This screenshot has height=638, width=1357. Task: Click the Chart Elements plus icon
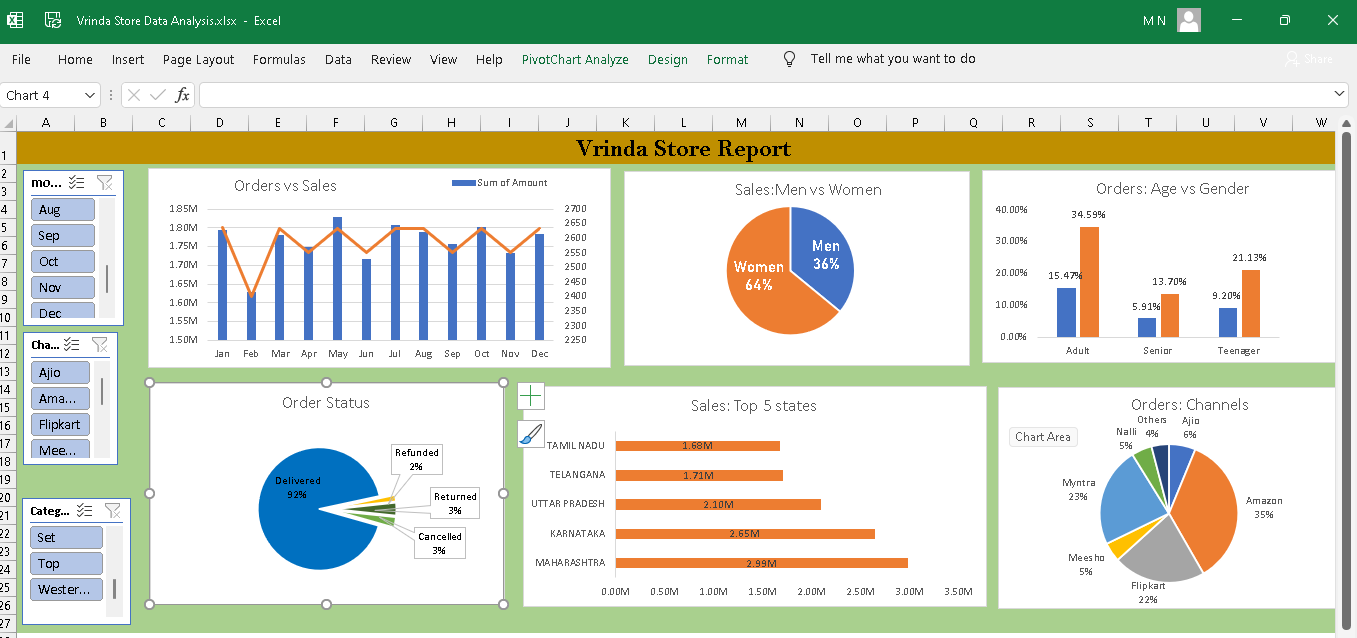(x=531, y=396)
